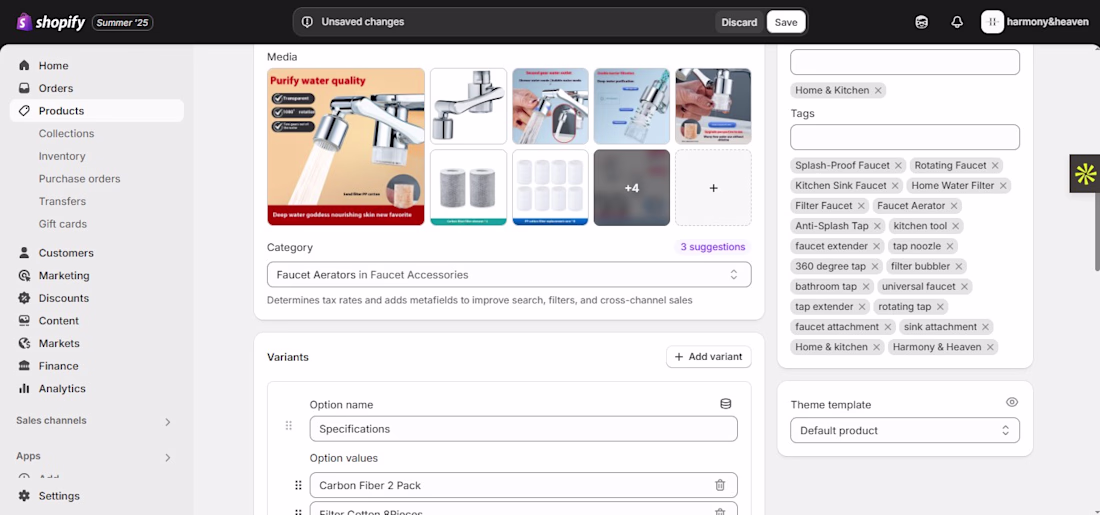Select the eight white filter cotton pieces image
The image size is (1100, 515).
(x=550, y=187)
